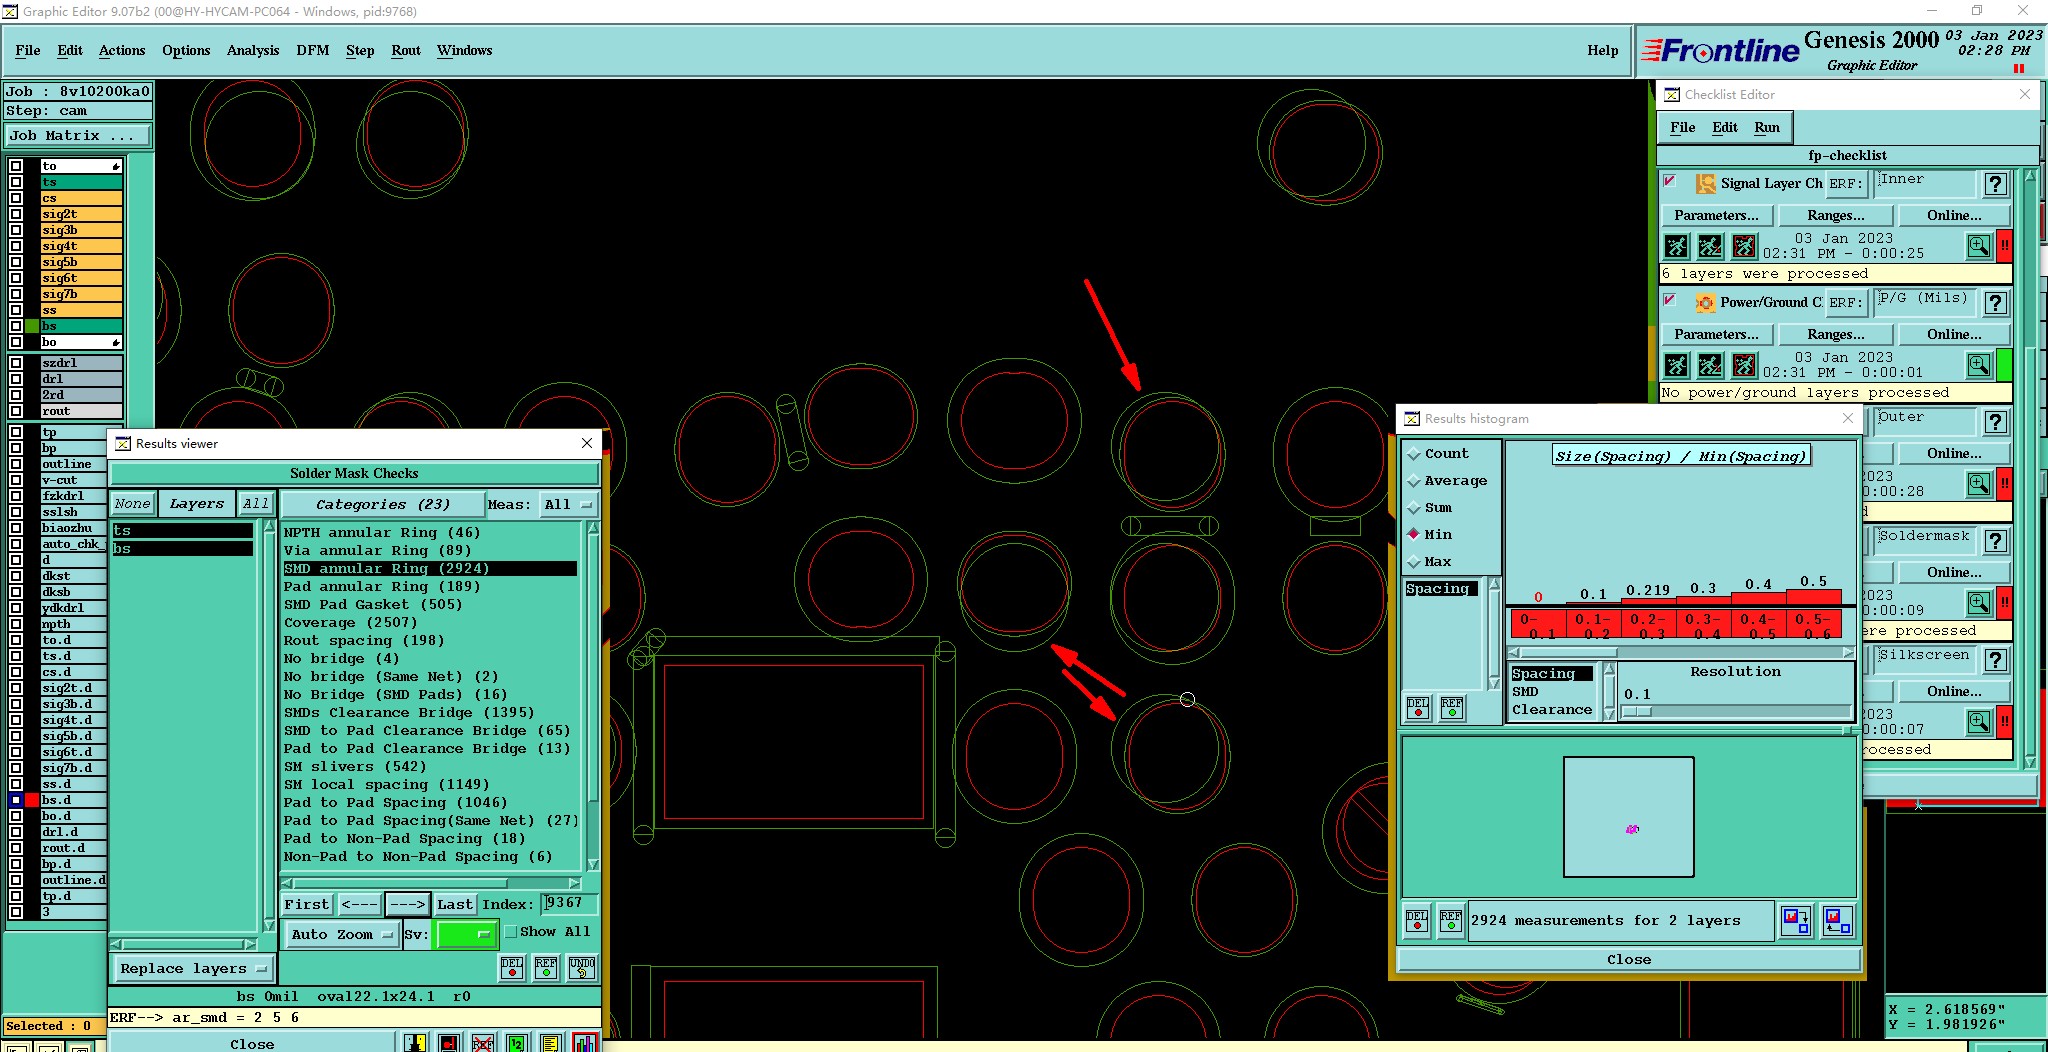The image size is (2048, 1052).
Task: Click Close button in Results histogram
Action: click(x=1629, y=959)
